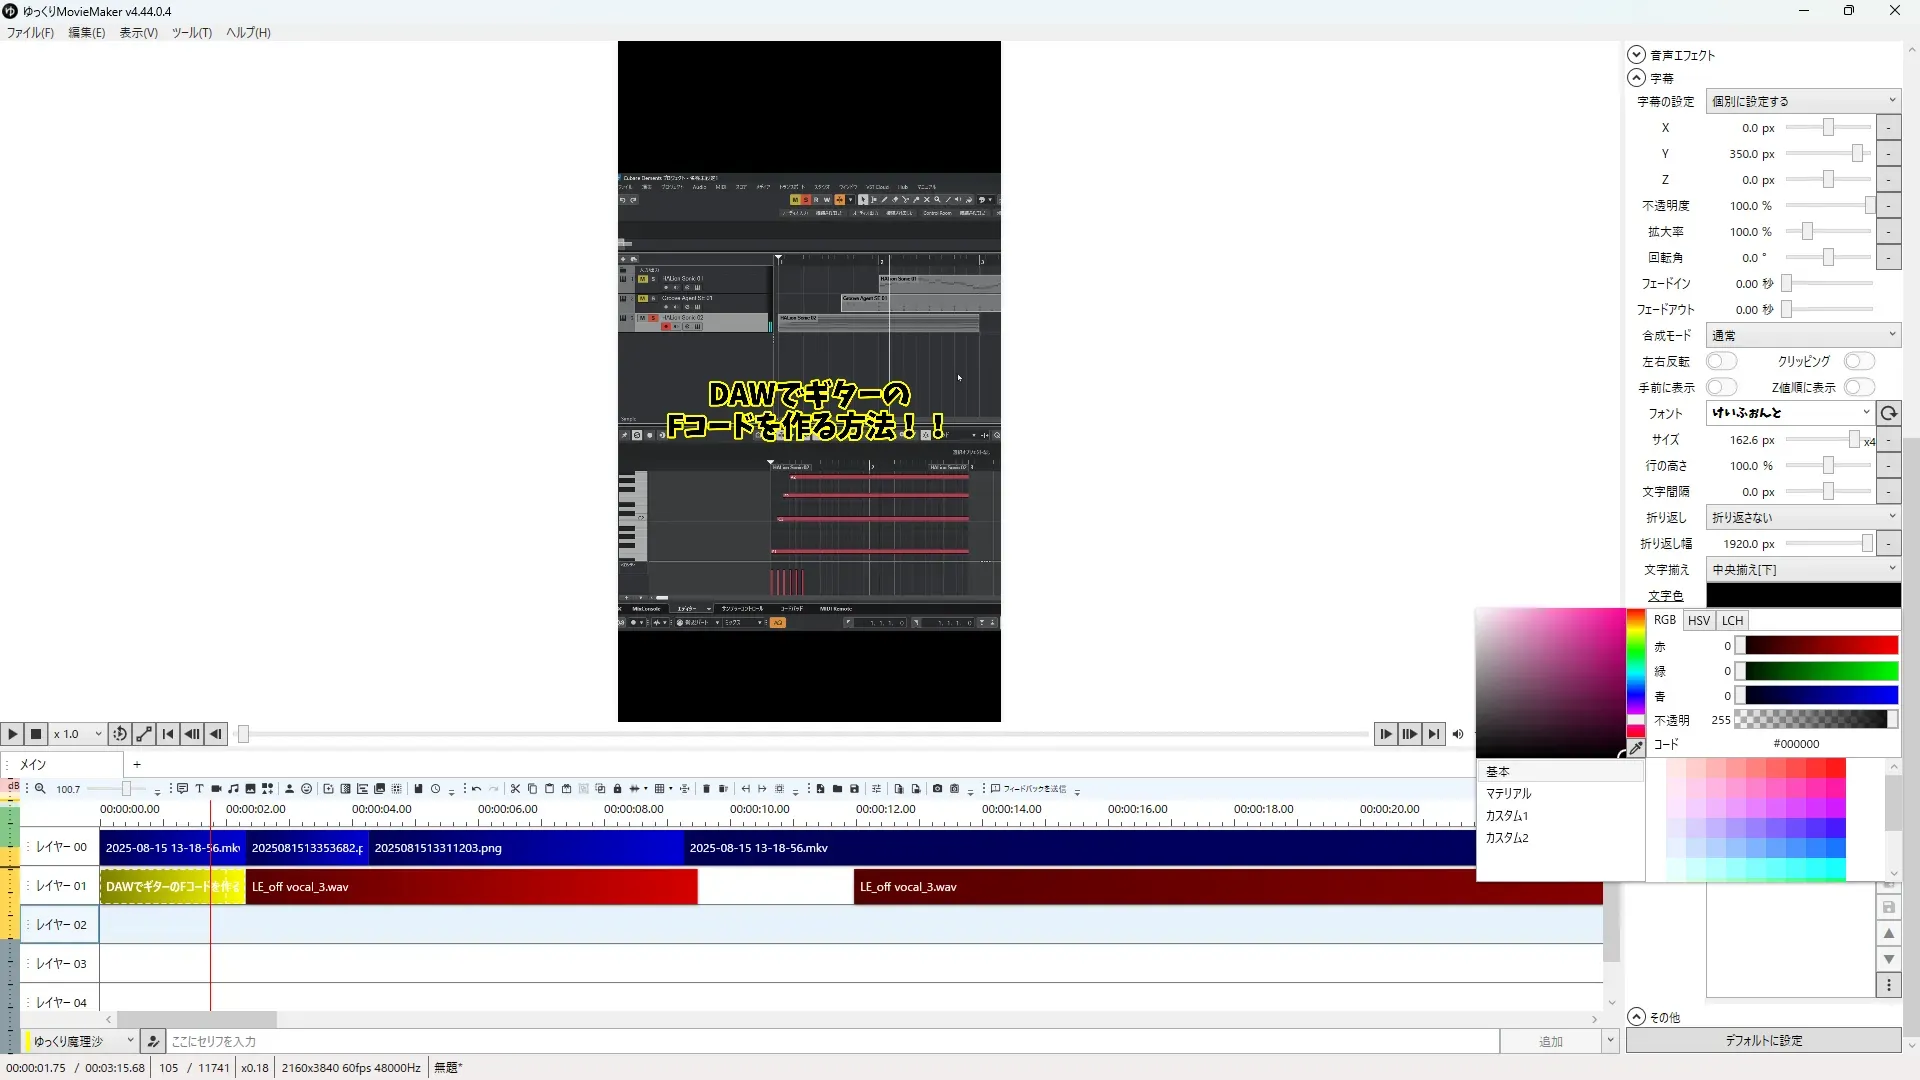Click the speaker volume icon

(1458, 734)
